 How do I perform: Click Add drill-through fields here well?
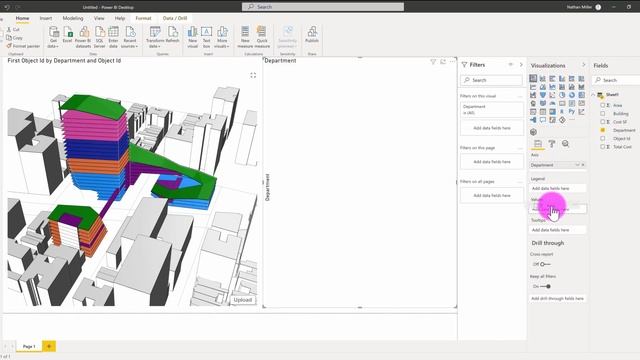(558, 298)
